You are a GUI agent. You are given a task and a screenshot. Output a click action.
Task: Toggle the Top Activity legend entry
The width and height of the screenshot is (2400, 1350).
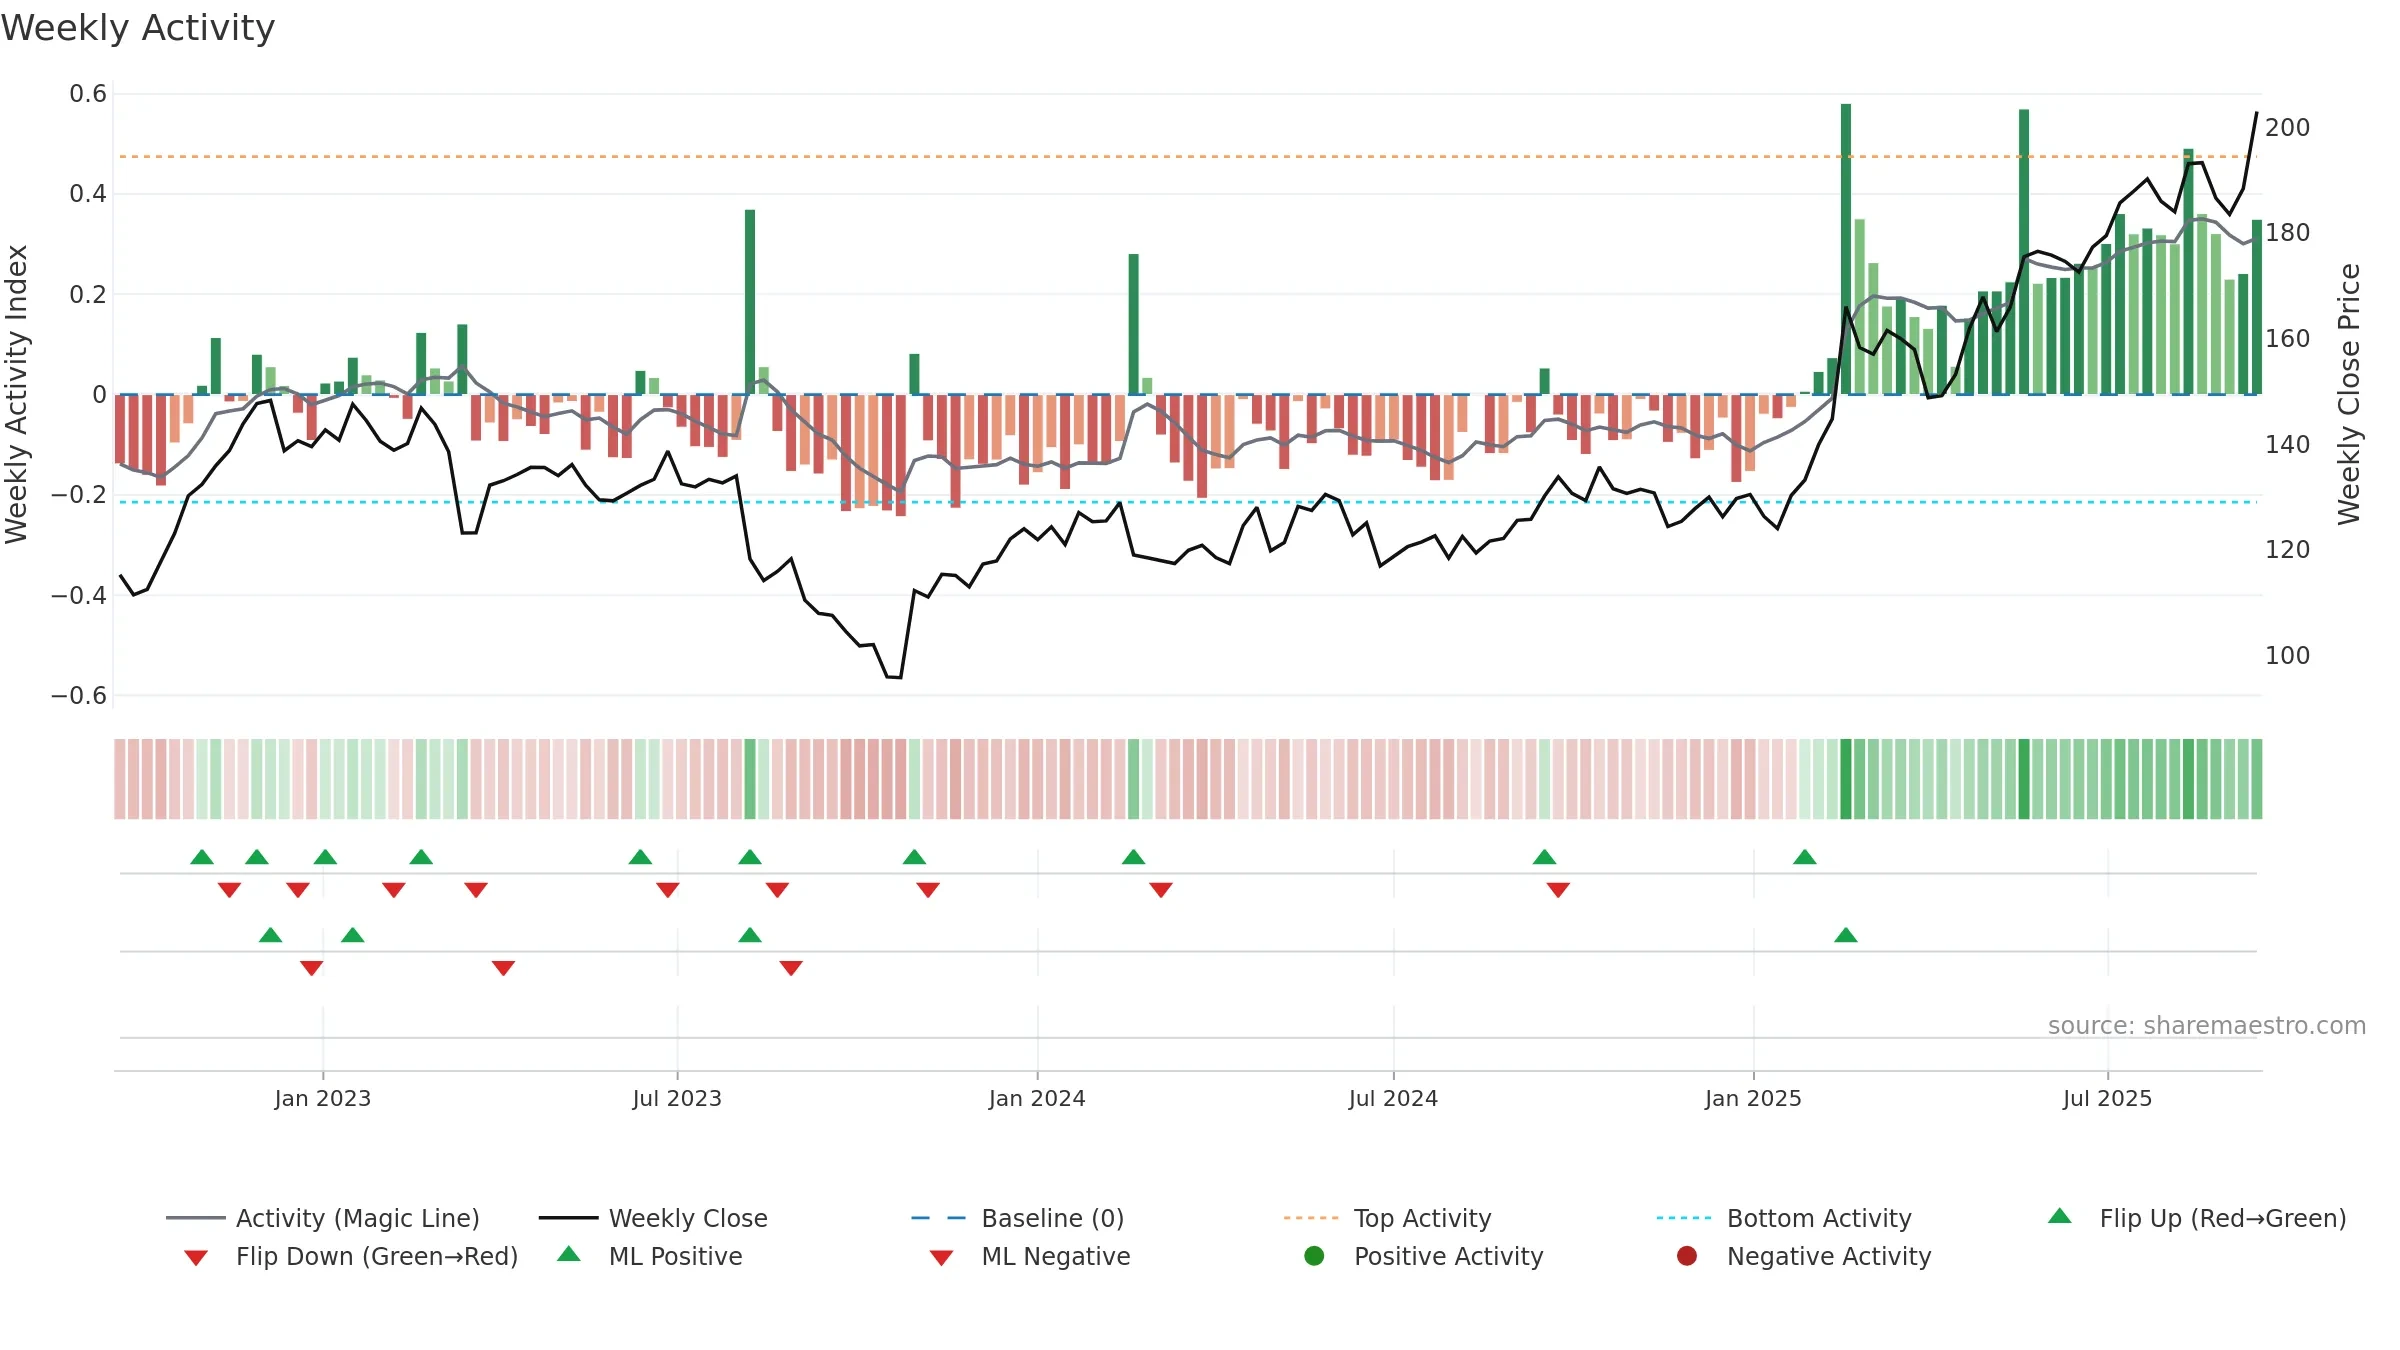(x=1387, y=1218)
